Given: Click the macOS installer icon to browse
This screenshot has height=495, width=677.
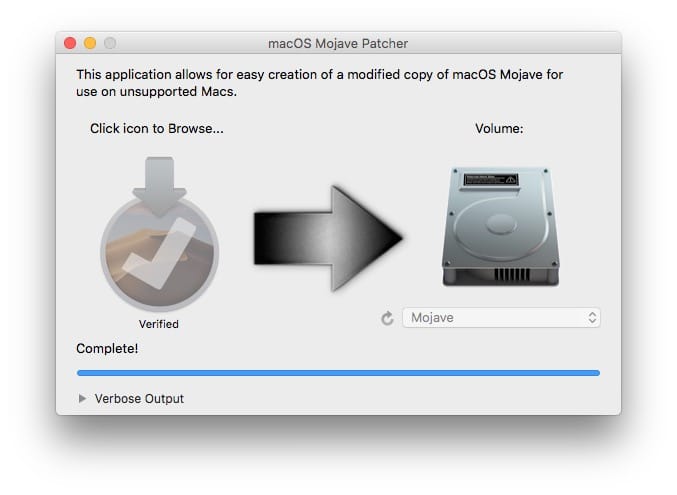Looking at the screenshot, I should [x=159, y=234].
